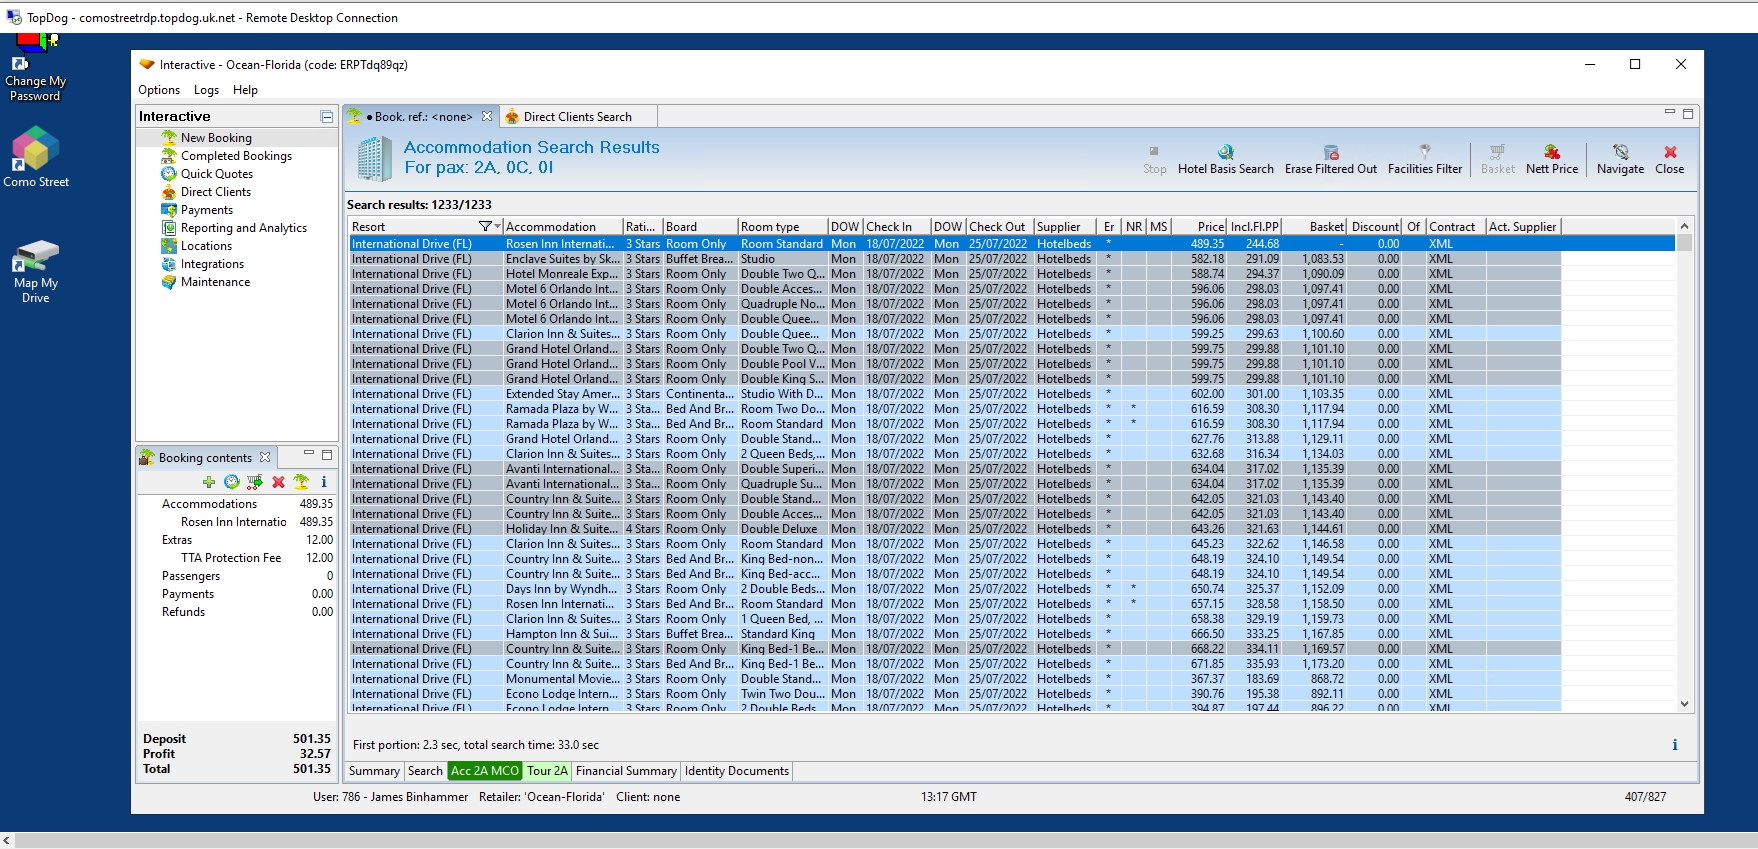Select Quick Quotes in the Interactive tree
Image resolution: width=1758 pixels, height=849 pixels.
coord(216,174)
